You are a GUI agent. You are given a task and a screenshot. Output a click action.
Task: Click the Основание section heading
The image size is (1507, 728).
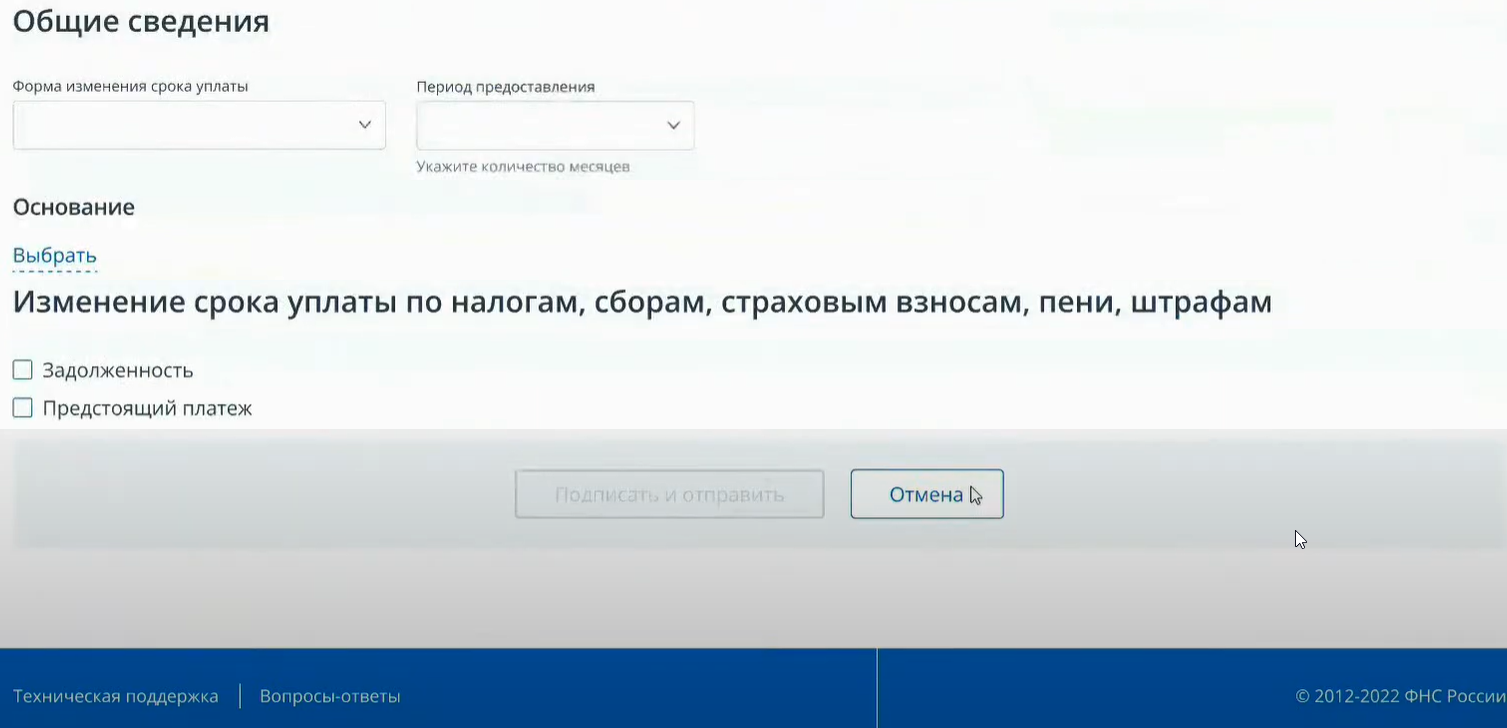pyautogui.click(x=73, y=207)
